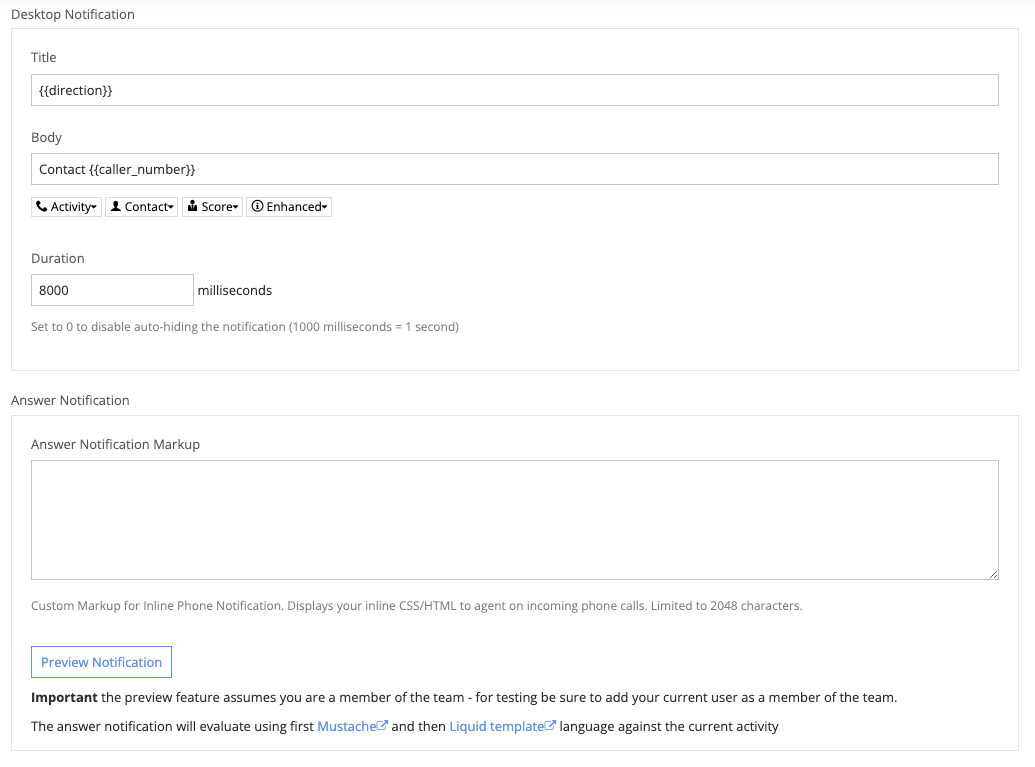1035x767 pixels.
Task: Select the Duration field showing 8000
Action: click(x=112, y=290)
